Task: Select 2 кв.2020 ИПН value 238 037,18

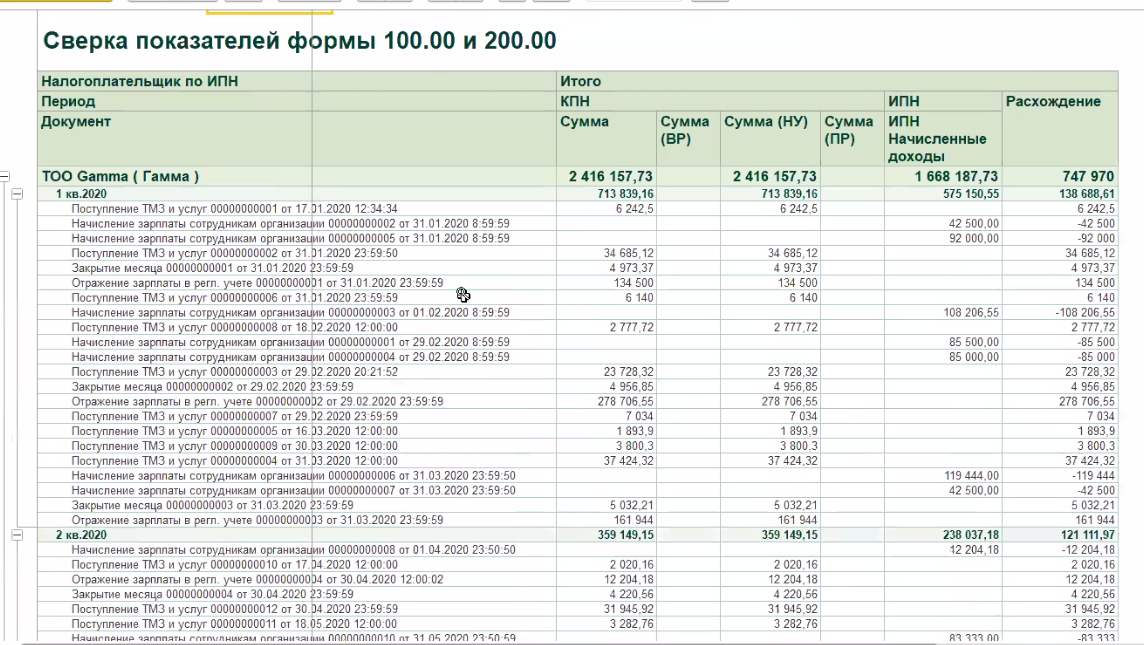Action: [964, 536]
